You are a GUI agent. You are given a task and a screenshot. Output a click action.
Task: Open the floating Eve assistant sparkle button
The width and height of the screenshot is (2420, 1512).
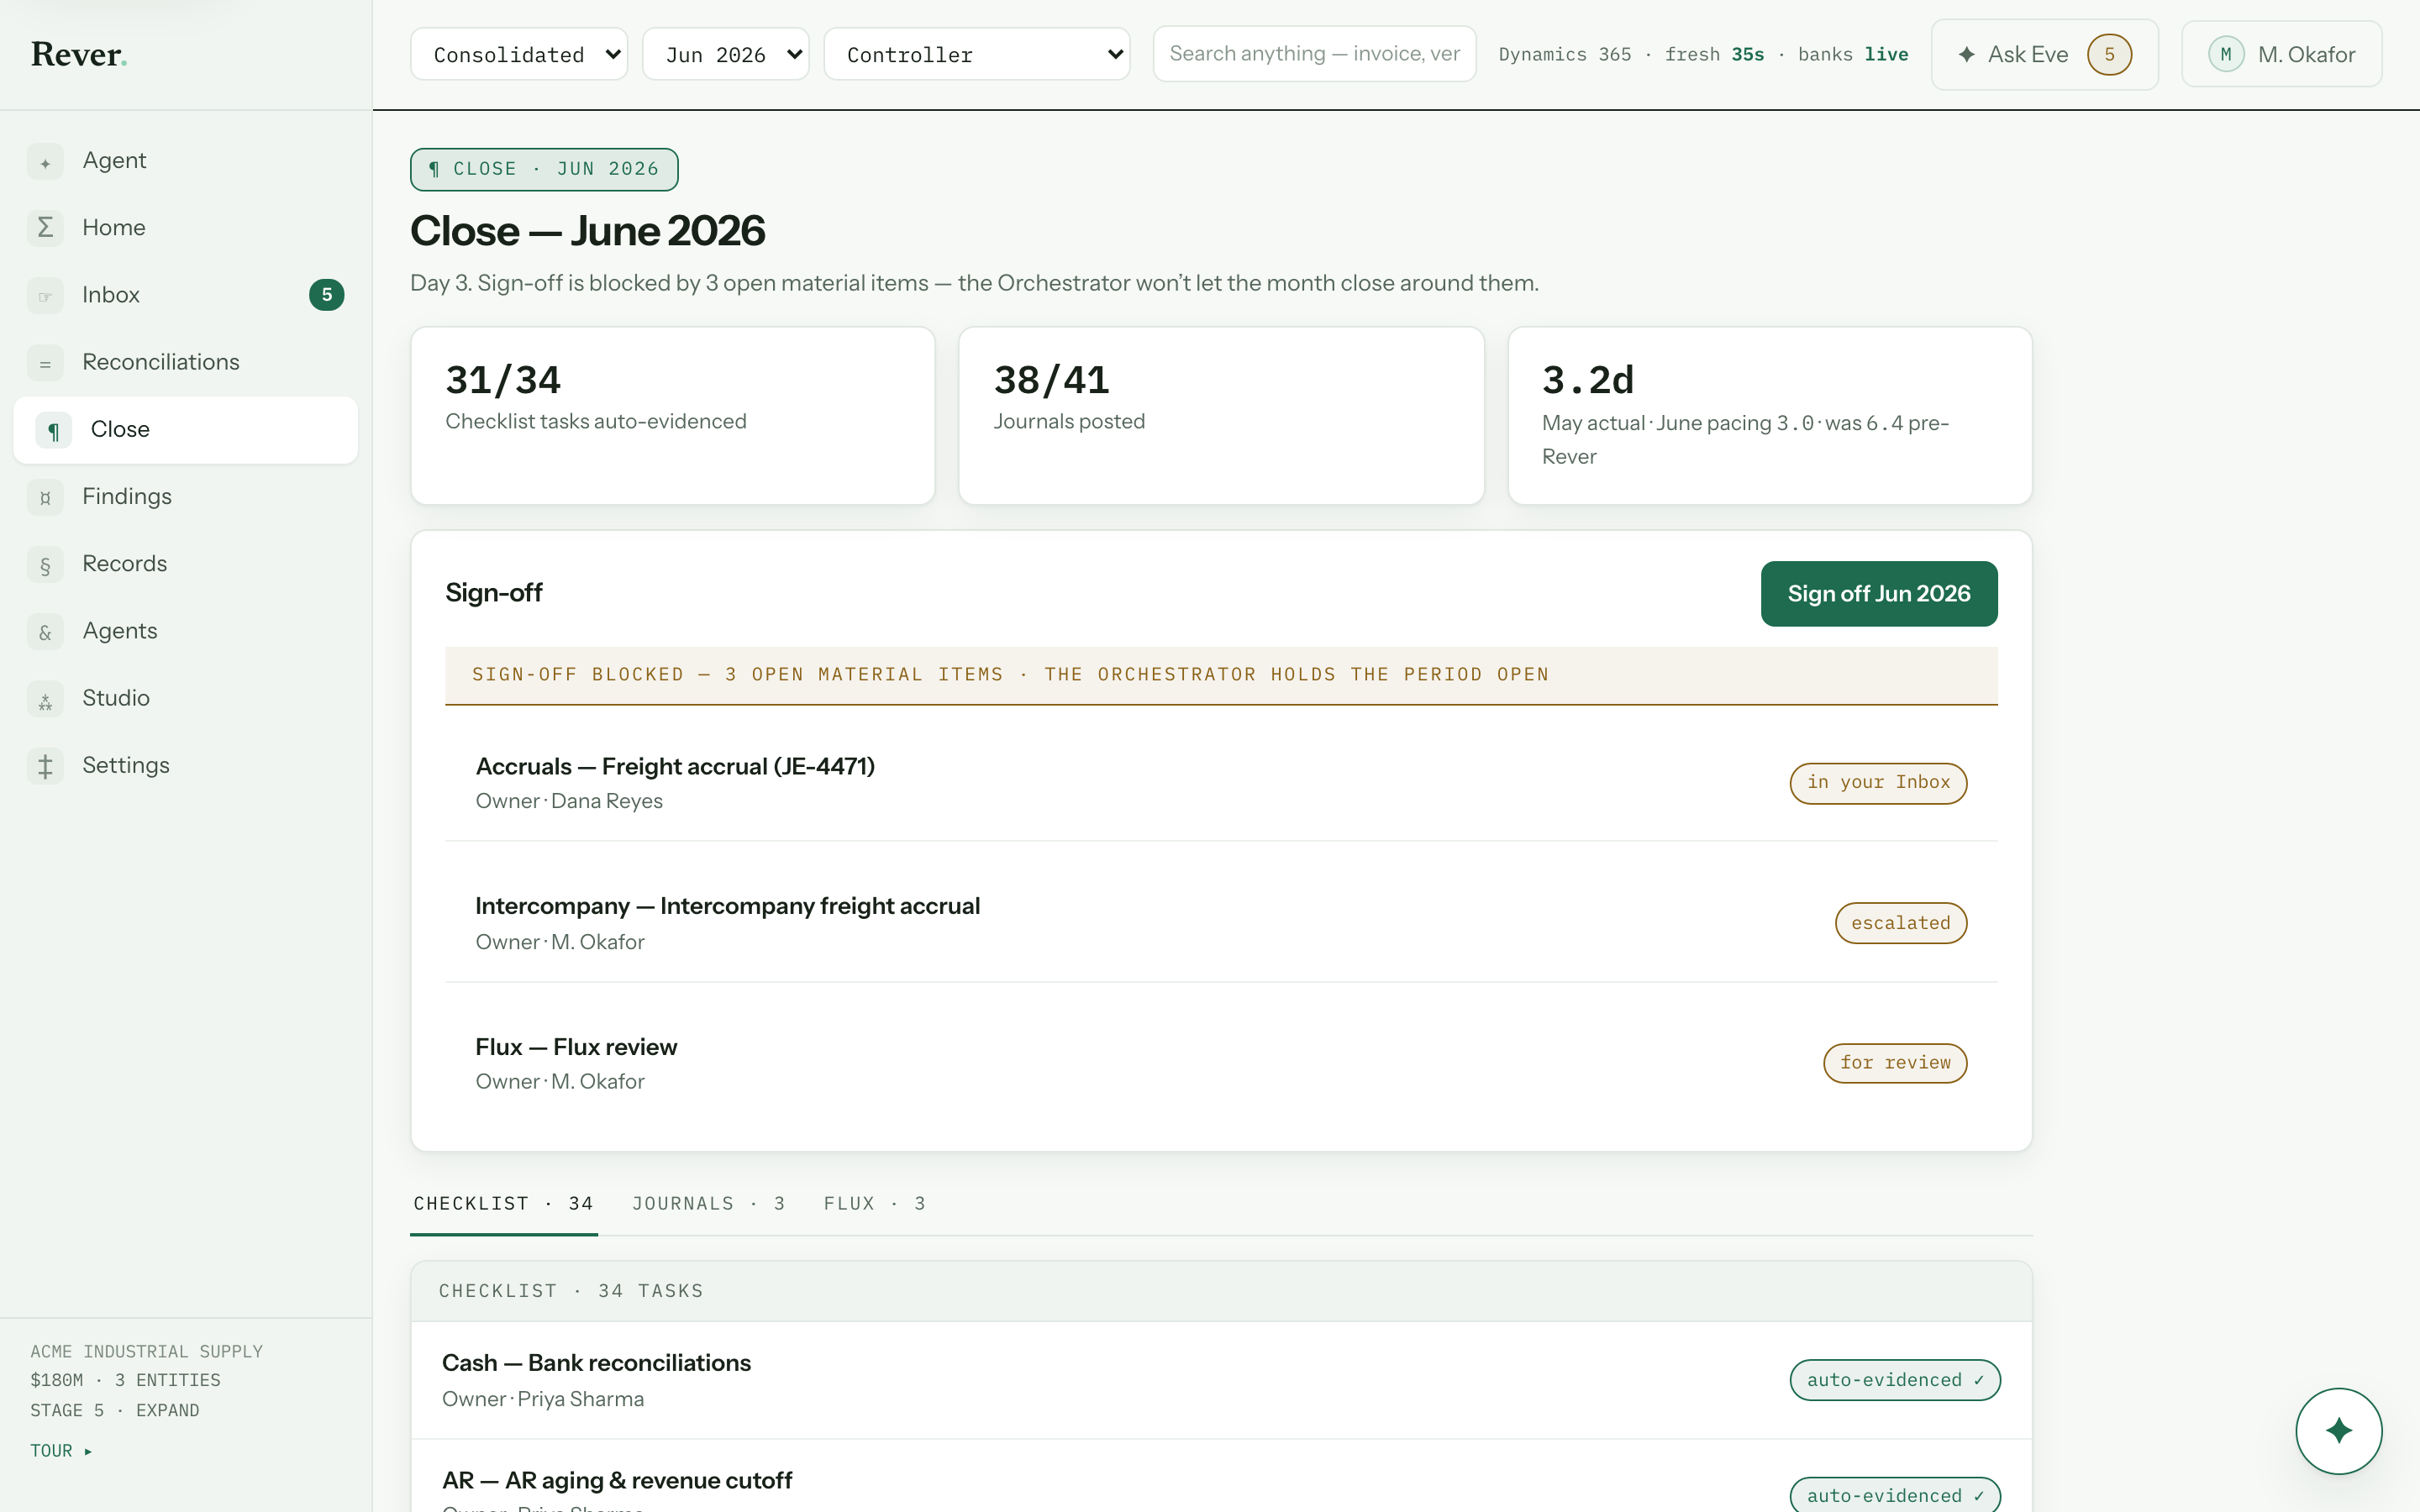[2338, 1431]
